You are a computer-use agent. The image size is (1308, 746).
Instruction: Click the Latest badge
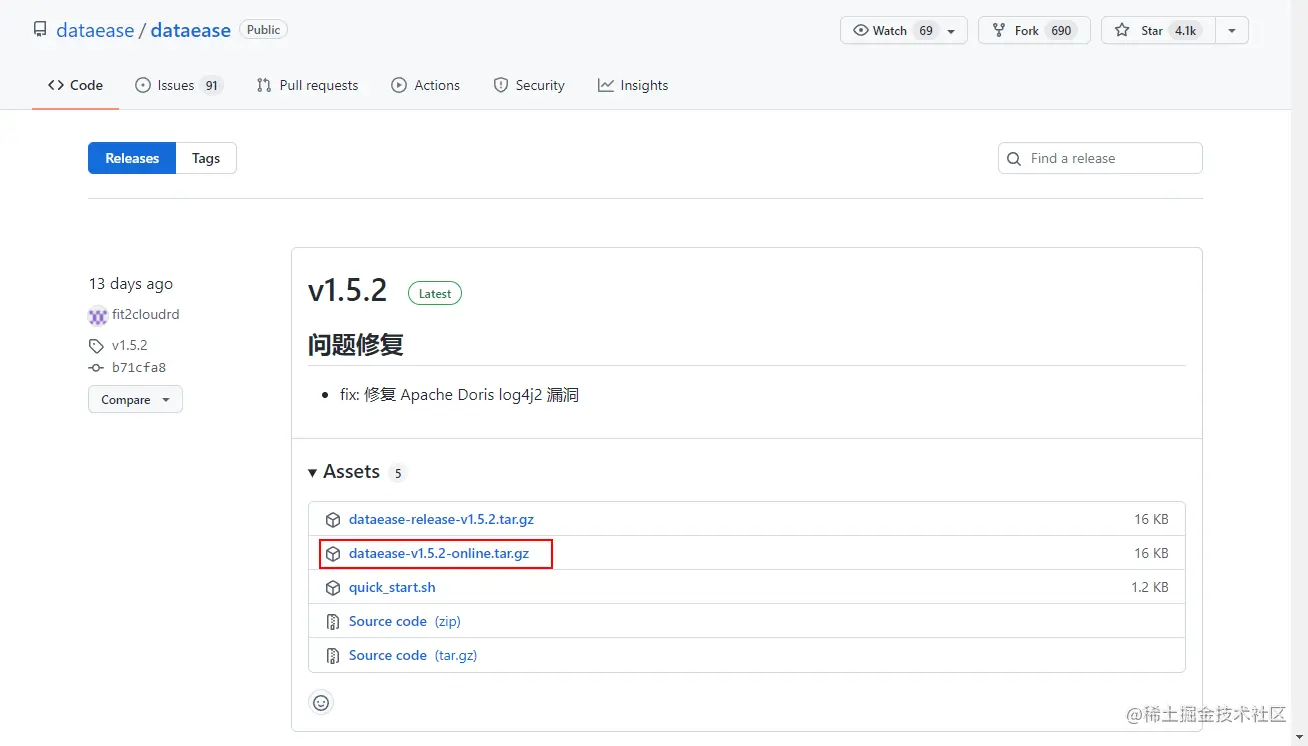pos(435,294)
